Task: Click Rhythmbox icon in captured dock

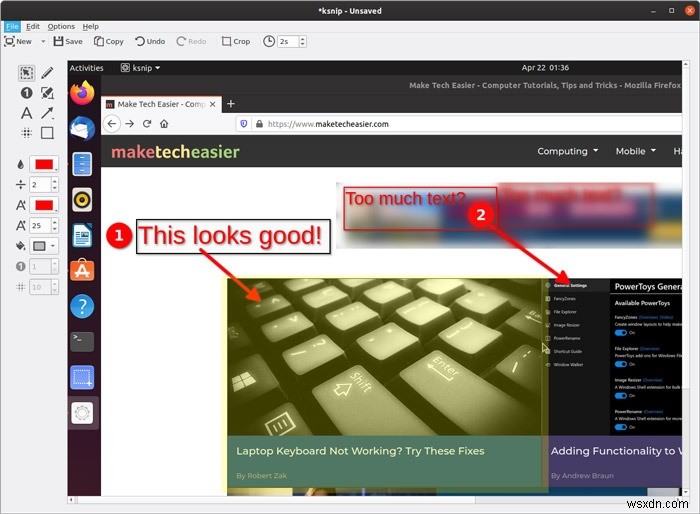Action: [x=82, y=200]
